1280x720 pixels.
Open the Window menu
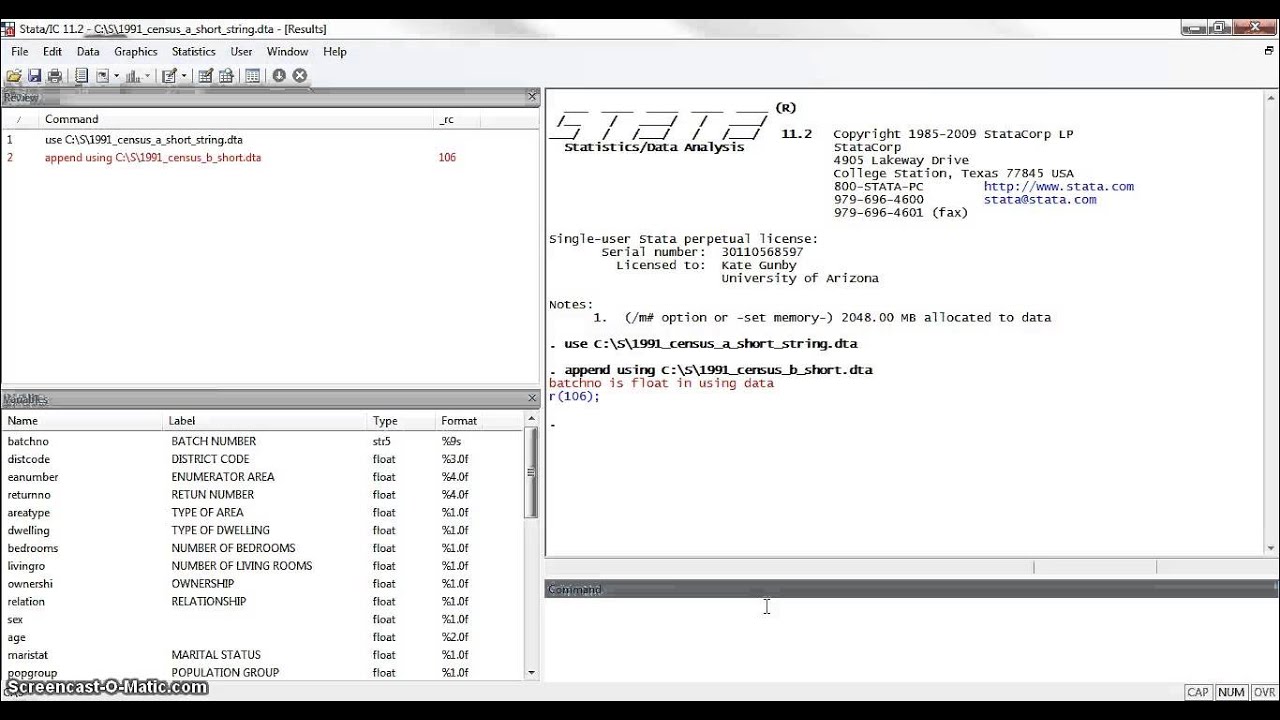pos(287,52)
